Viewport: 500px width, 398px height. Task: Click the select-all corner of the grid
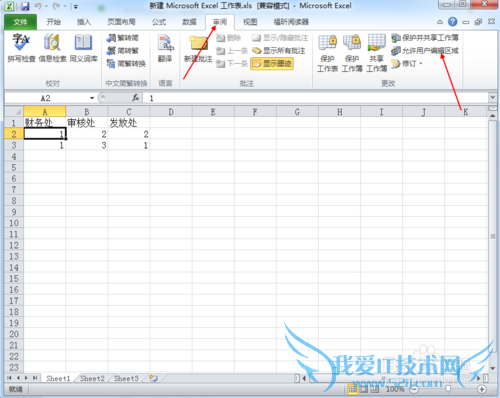pos(14,111)
